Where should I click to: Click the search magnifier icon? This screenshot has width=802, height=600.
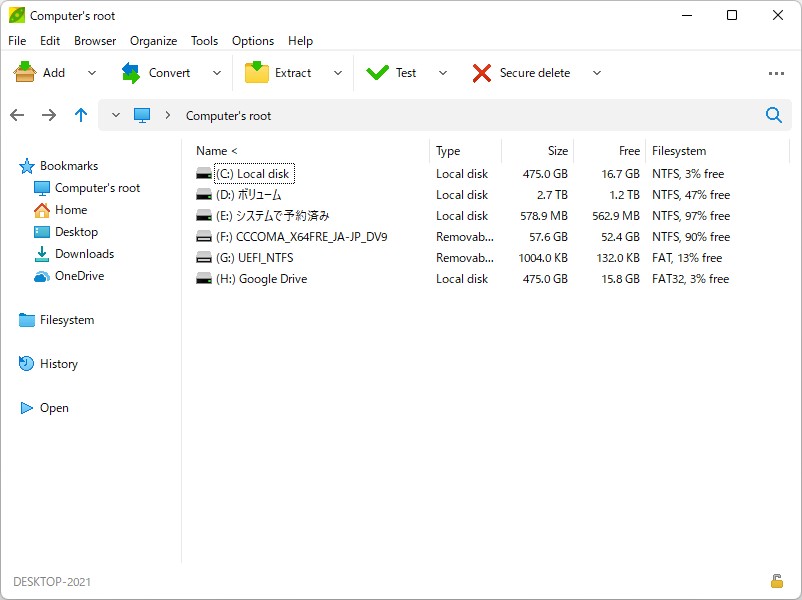tap(773, 115)
